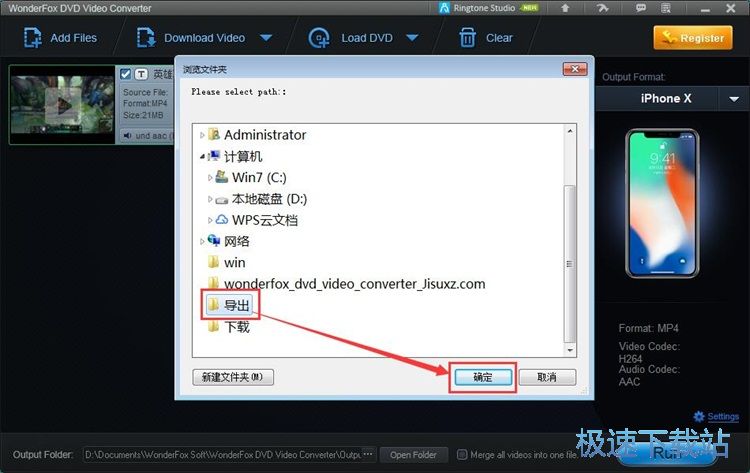750x473 pixels.
Task: Expand the 本地磁盘 (D:) drive
Action: click(210, 199)
